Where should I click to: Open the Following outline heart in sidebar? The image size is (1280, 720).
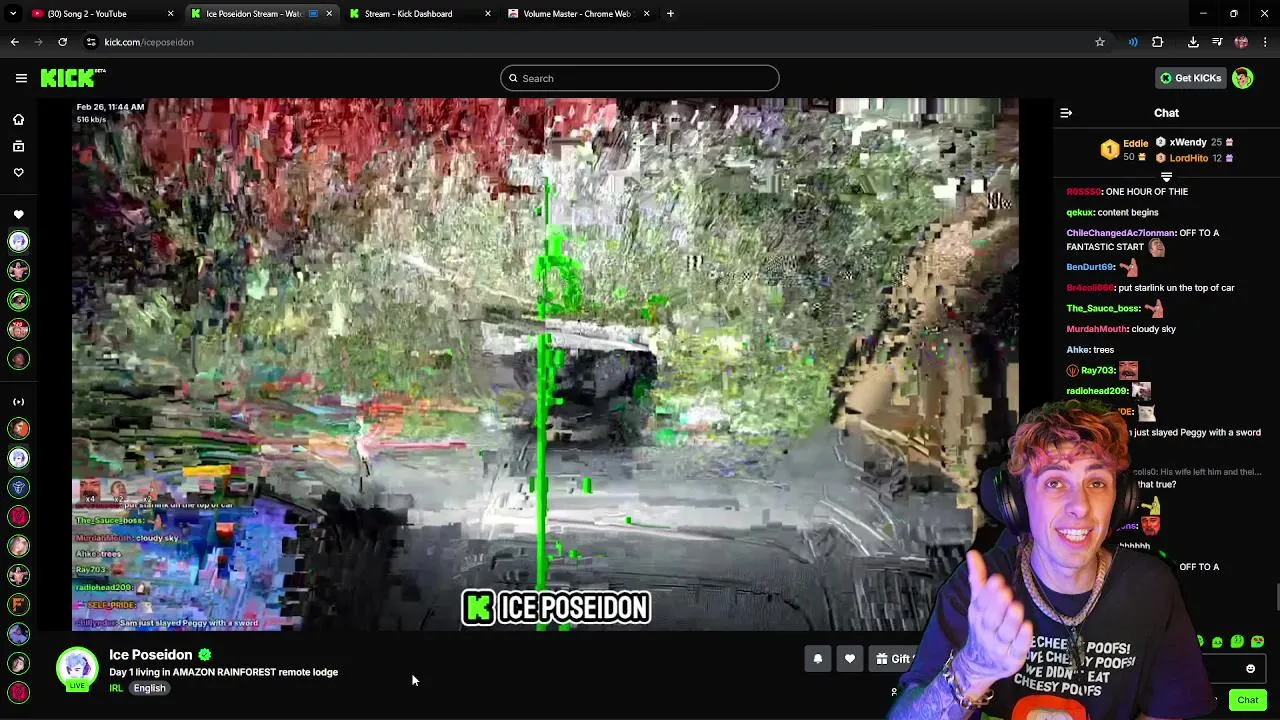[x=18, y=172]
